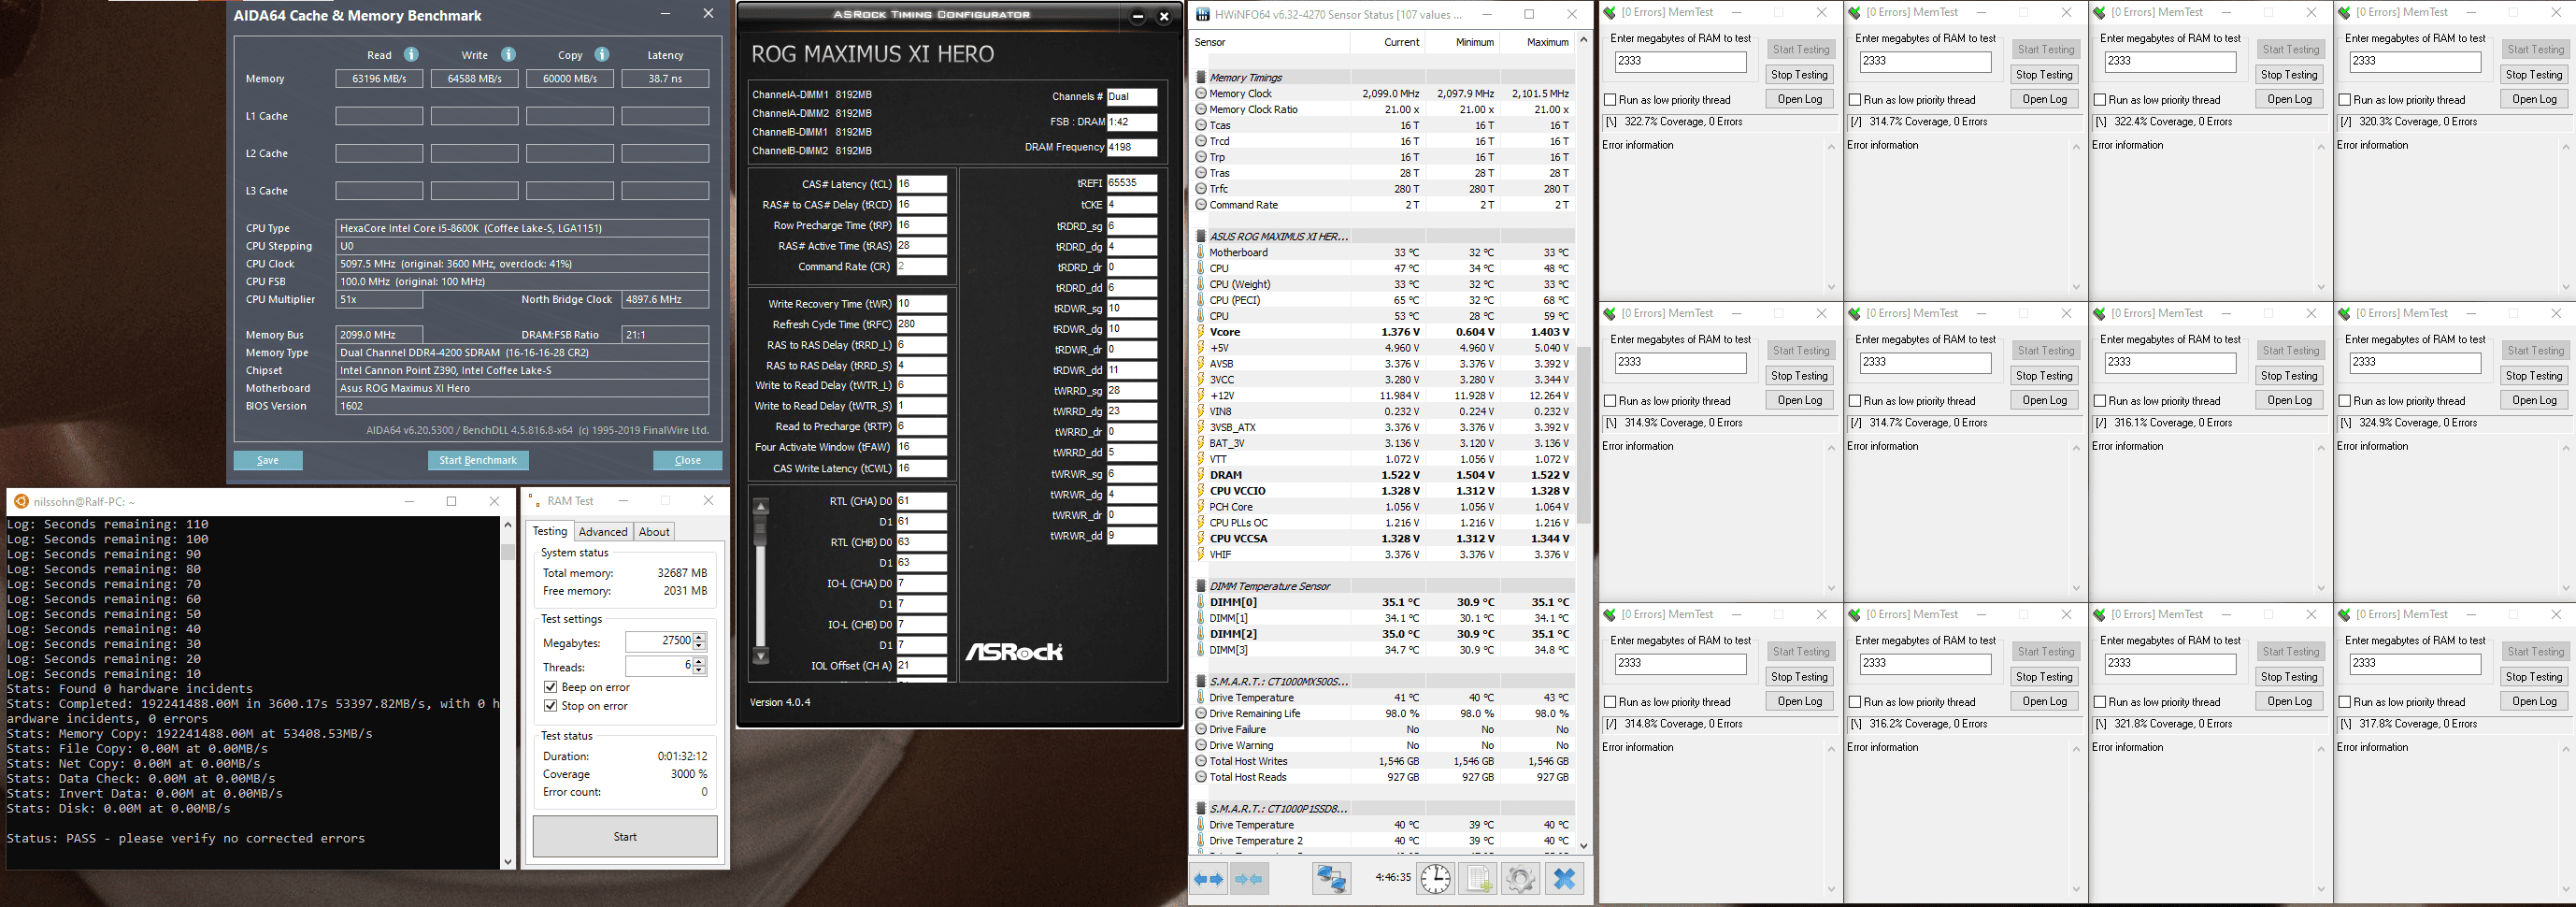Click tREFI value field in Timing Configurator

(1132, 183)
